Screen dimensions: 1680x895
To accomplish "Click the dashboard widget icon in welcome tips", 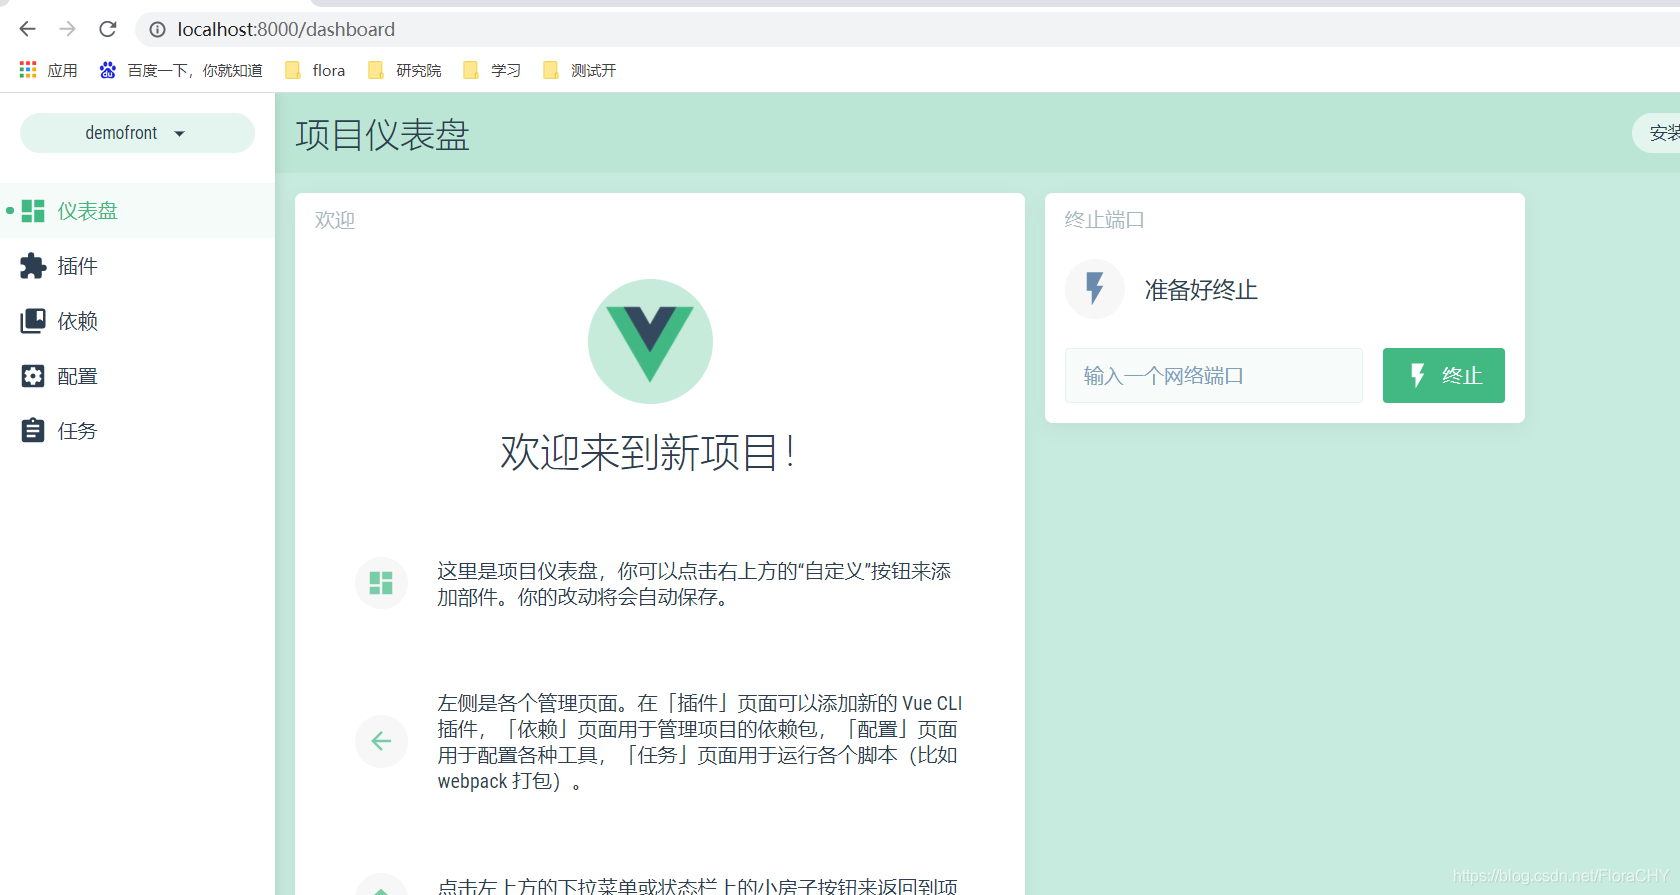I will 381,583.
